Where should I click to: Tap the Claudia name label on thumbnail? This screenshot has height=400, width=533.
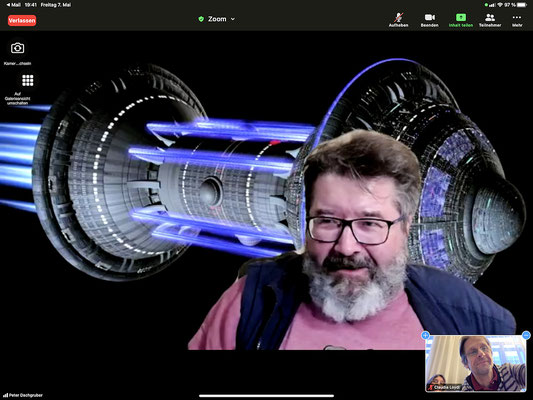coord(447,387)
